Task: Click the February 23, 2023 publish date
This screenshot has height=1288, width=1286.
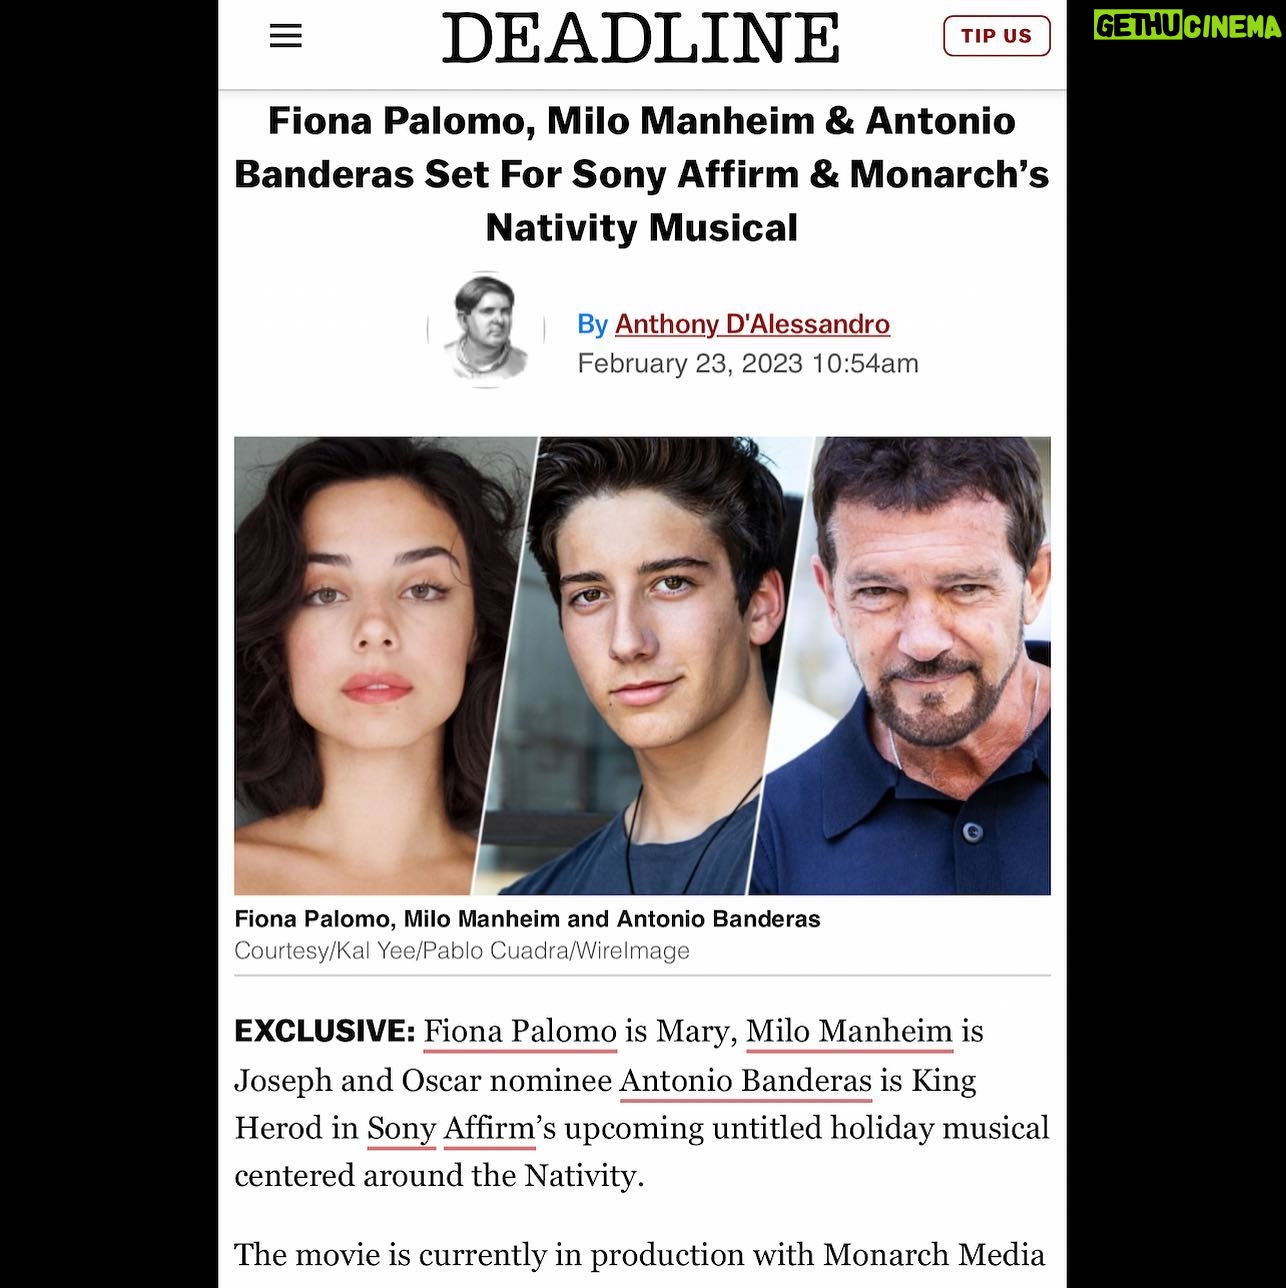Action: pos(748,363)
